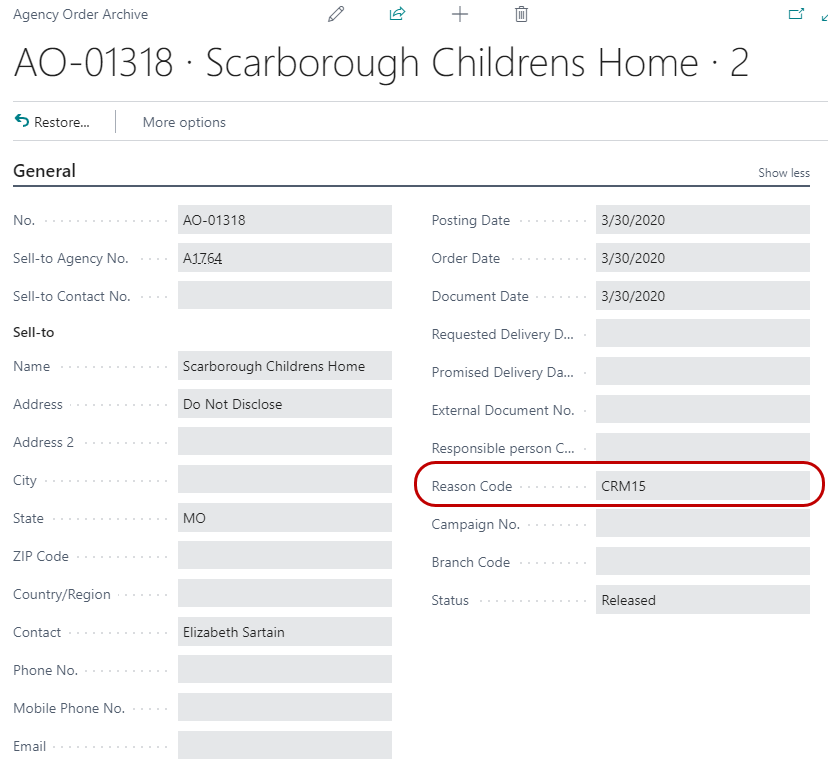Select the Status field showing Released

click(x=702, y=600)
